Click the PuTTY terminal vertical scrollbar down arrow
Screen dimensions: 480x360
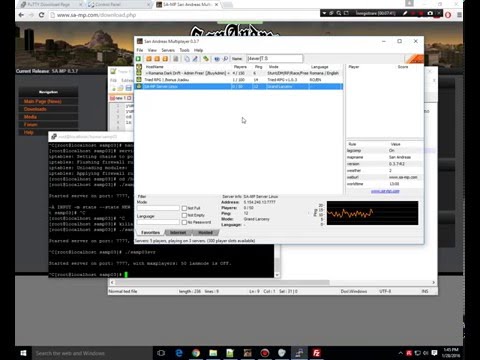(x=277, y=275)
